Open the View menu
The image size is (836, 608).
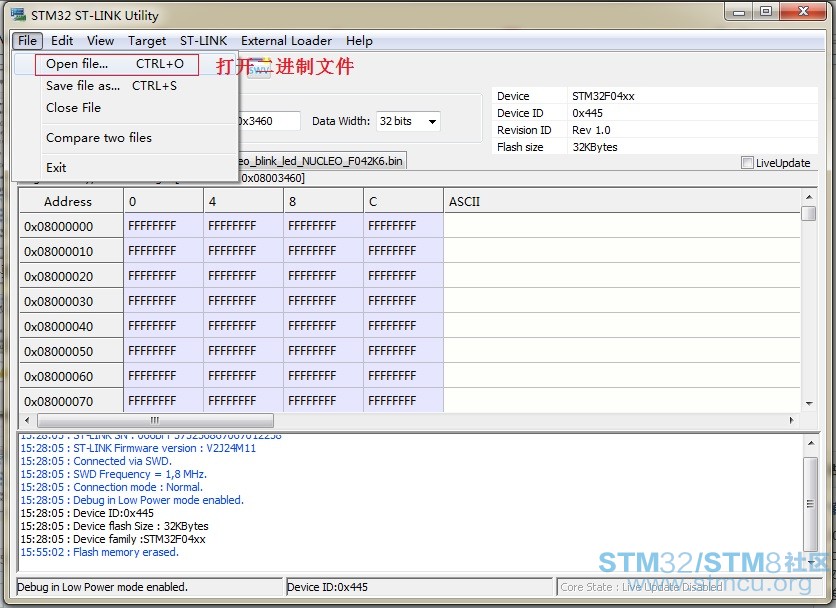100,41
